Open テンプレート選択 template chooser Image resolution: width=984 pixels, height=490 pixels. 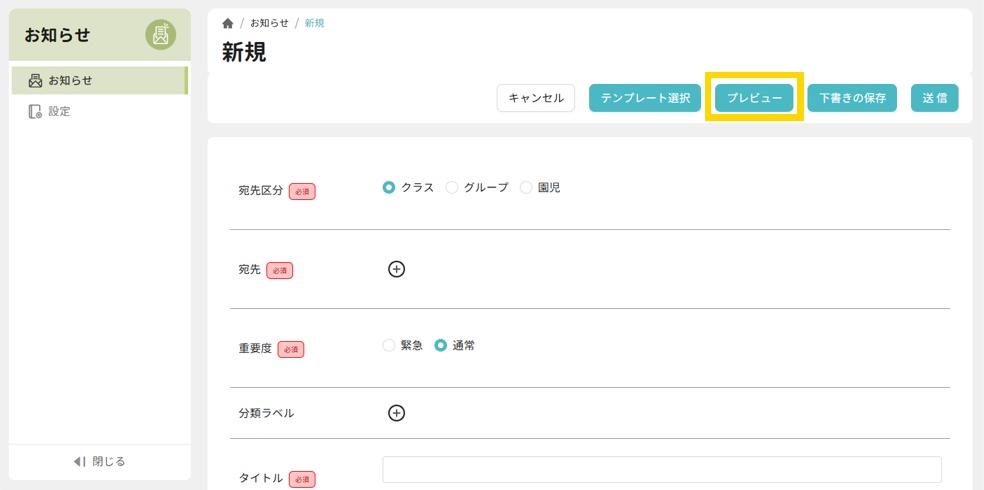(645, 98)
